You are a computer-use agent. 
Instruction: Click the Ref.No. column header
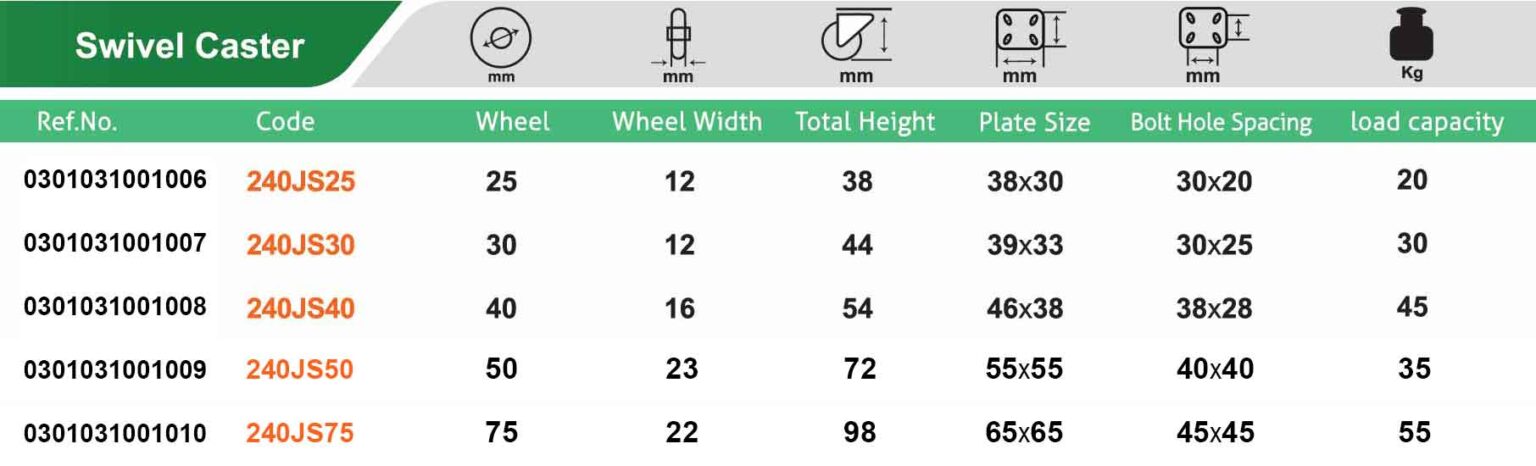(77, 122)
